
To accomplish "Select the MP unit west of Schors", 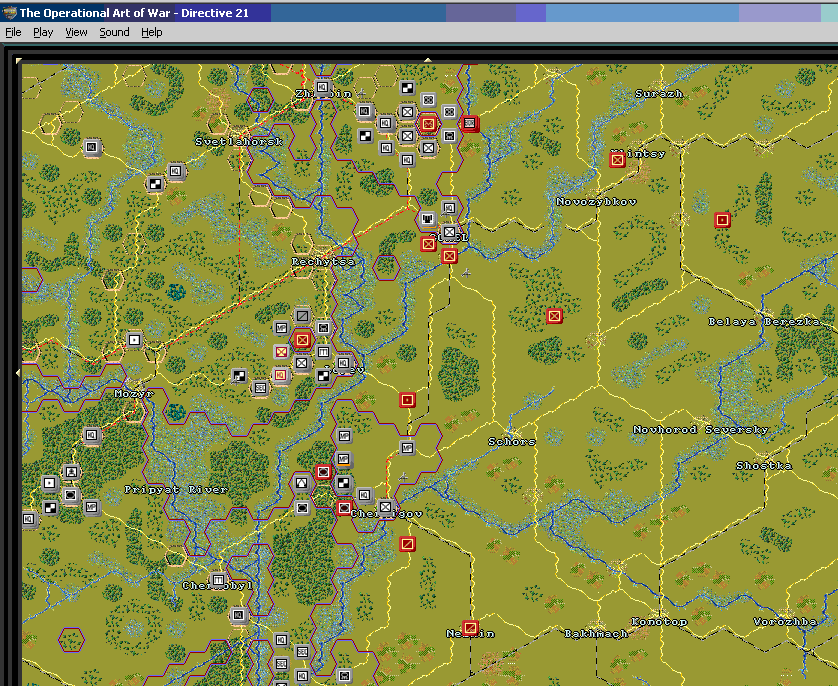I will click(x=407, y=448).
